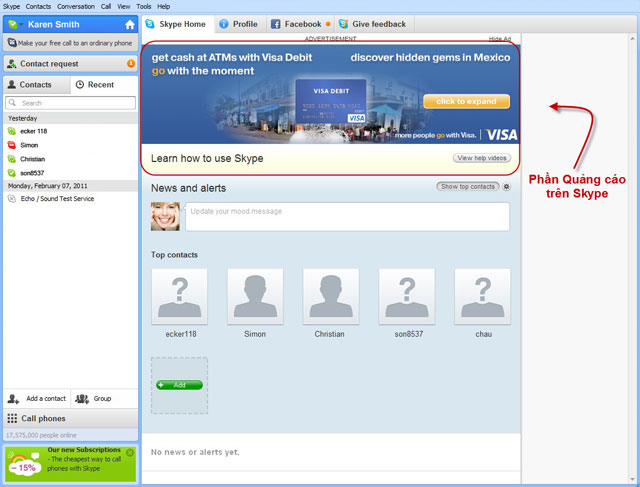The width and height of the screenshot is (640, 487).
Task: Switch to the Skype Home tab
Action: [178, 24]
